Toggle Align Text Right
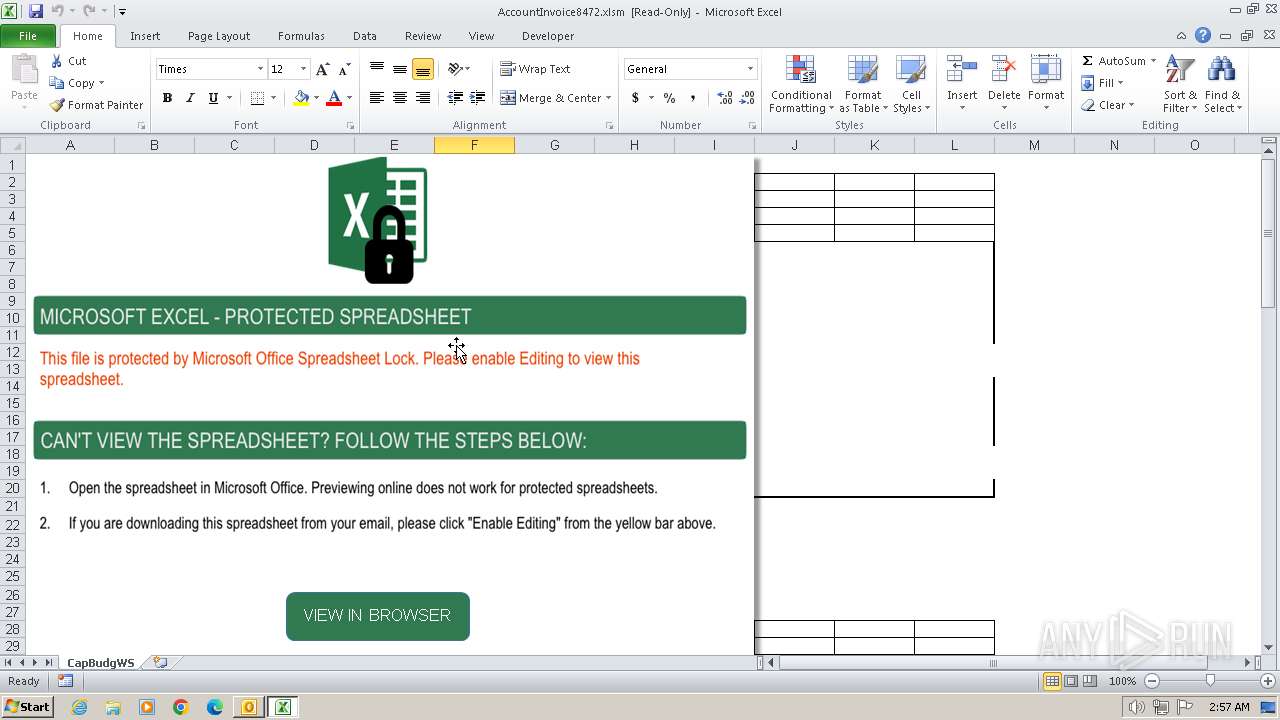The image size is (1280, 720). (423, 98)
